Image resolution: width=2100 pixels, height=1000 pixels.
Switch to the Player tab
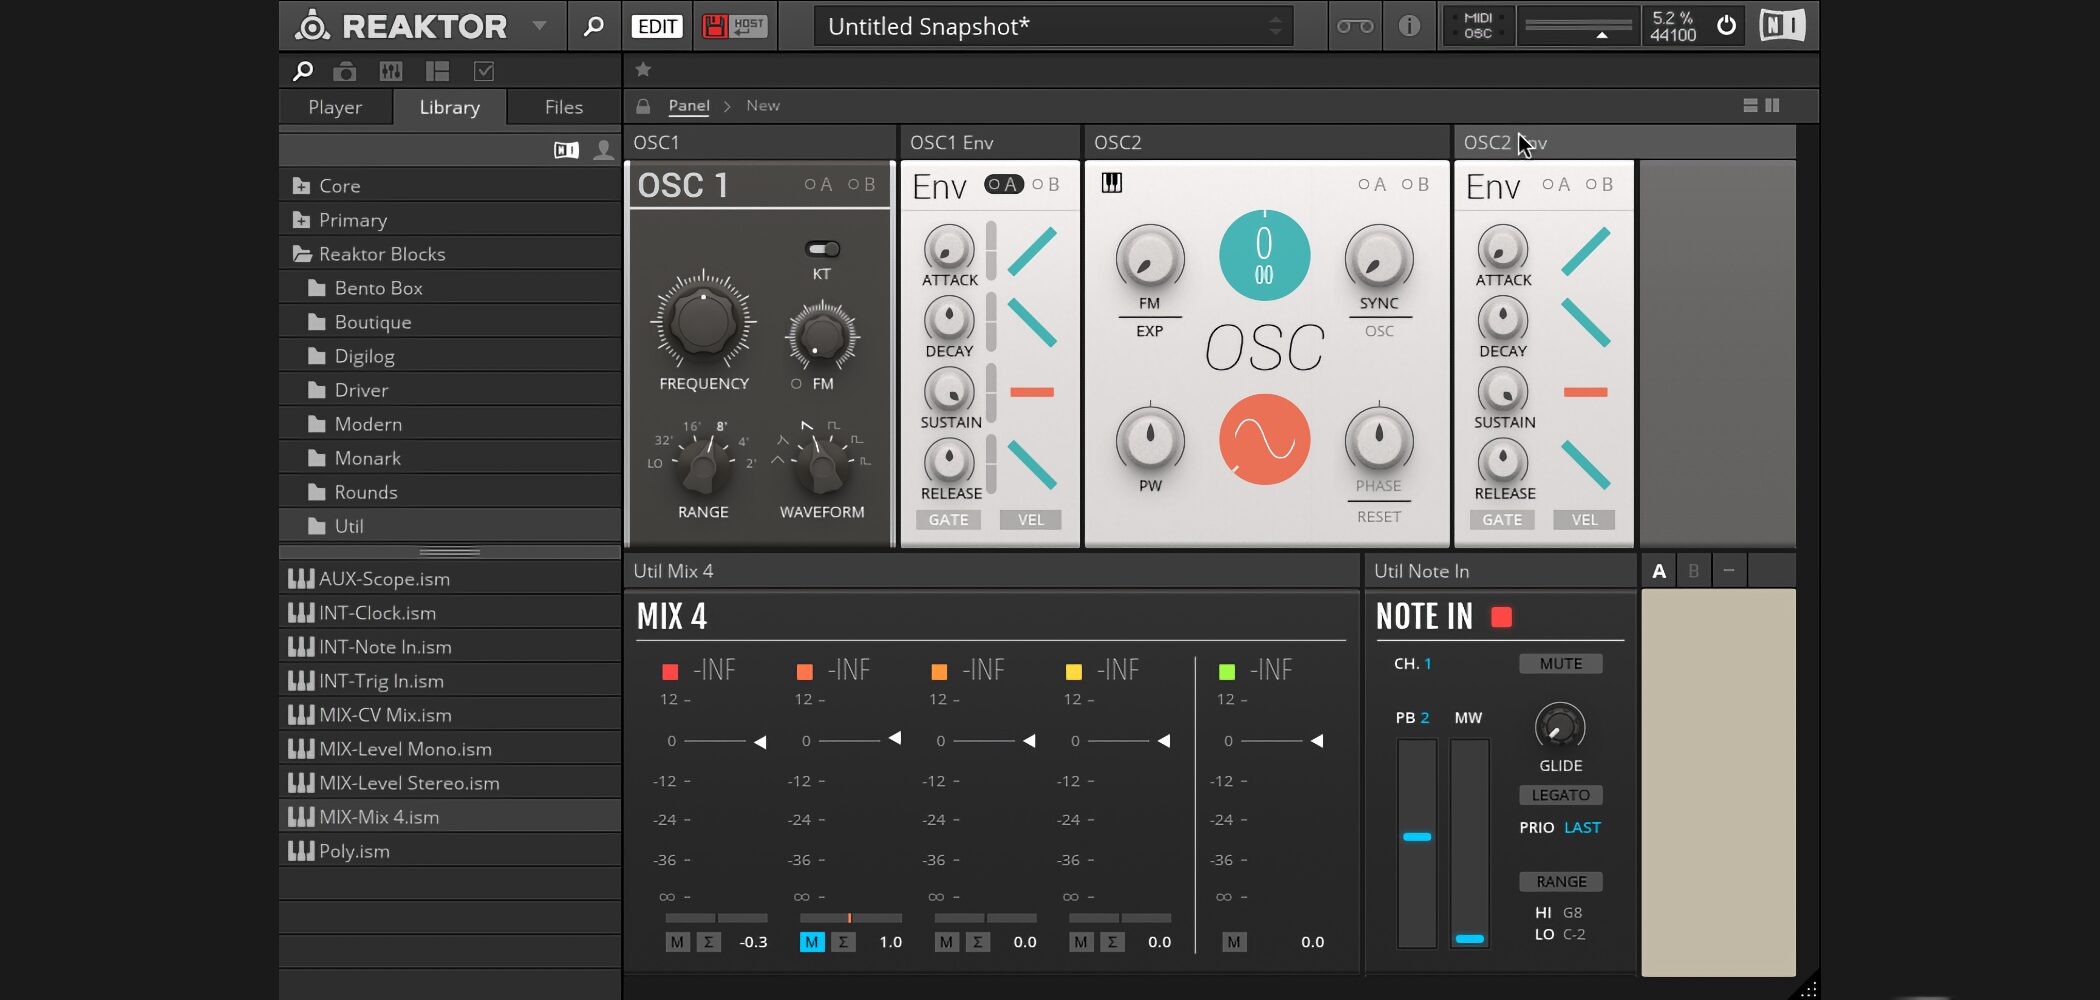click(x=335, y=107)
